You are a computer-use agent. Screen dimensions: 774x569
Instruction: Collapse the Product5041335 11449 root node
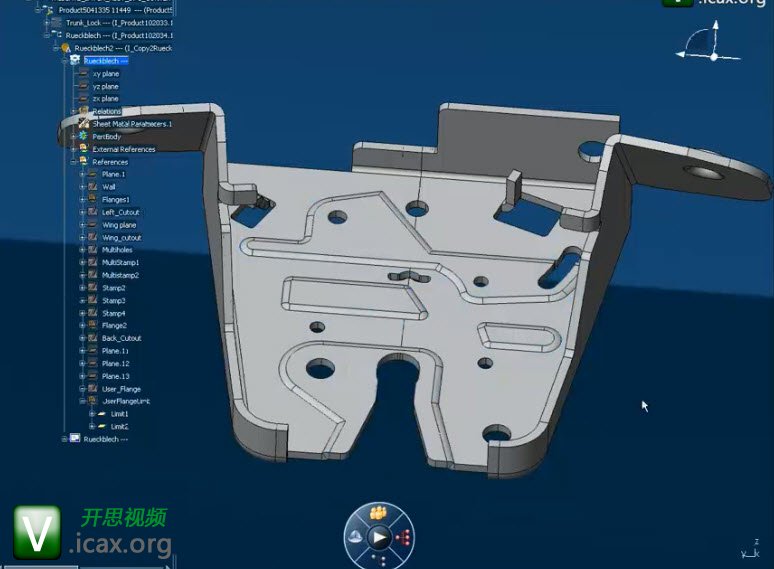38,9
